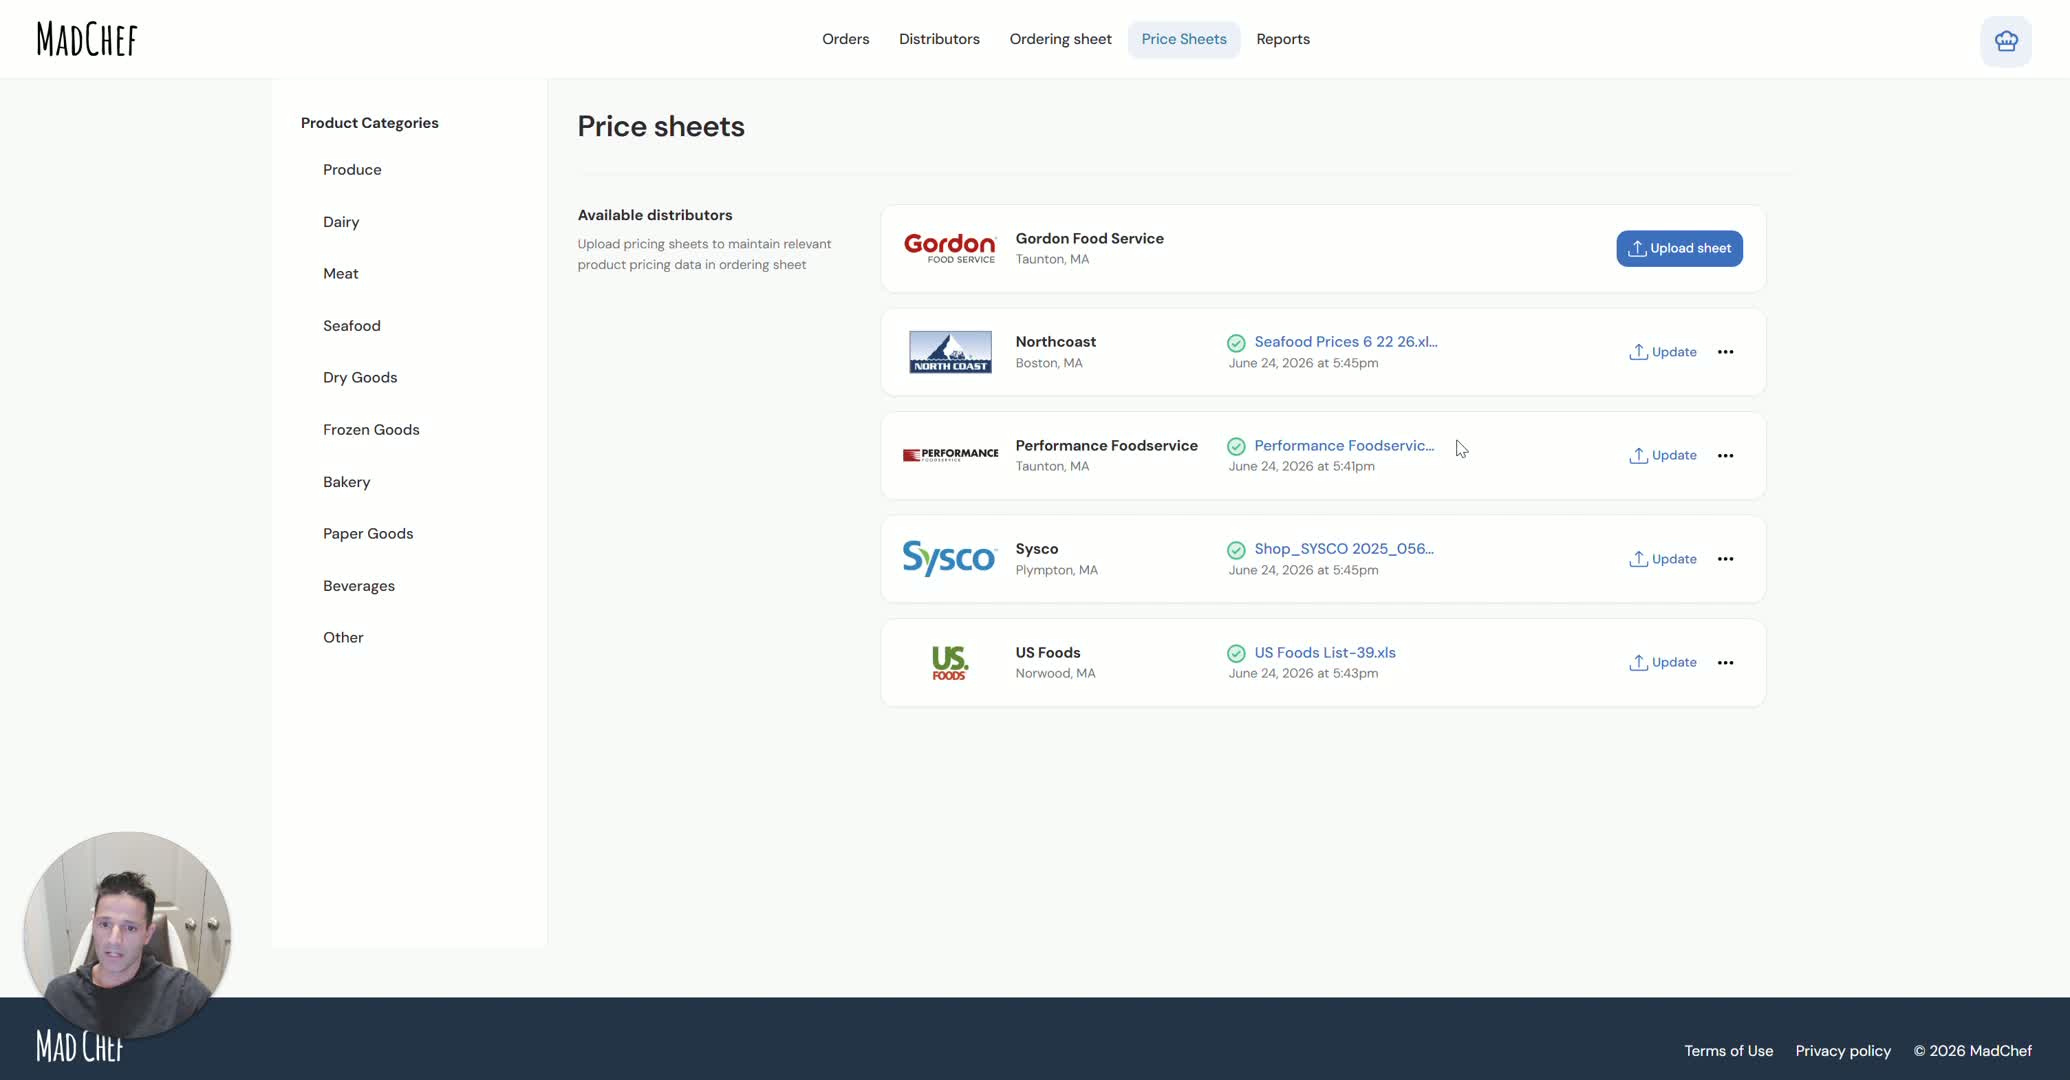Click the Performance Foodservice distributor name
The width and height of the screenshot is (2070, 1080).
(x=1106, y=445)
